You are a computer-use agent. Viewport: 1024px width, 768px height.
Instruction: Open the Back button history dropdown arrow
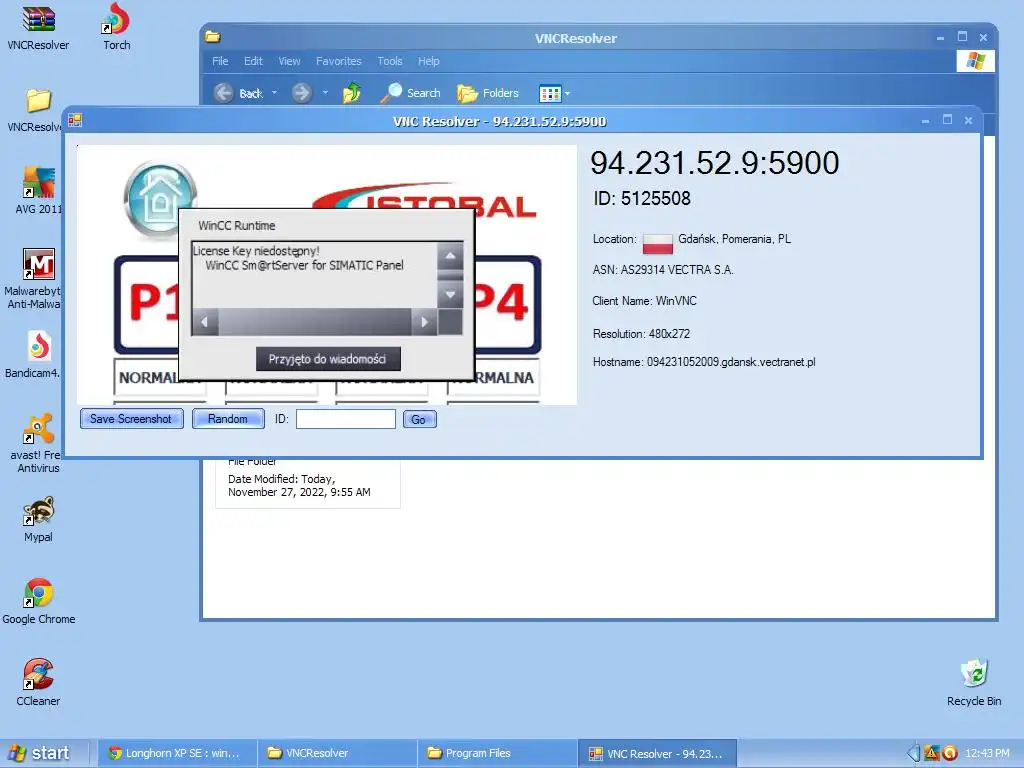pyautogui.click(x=274, y=93)
